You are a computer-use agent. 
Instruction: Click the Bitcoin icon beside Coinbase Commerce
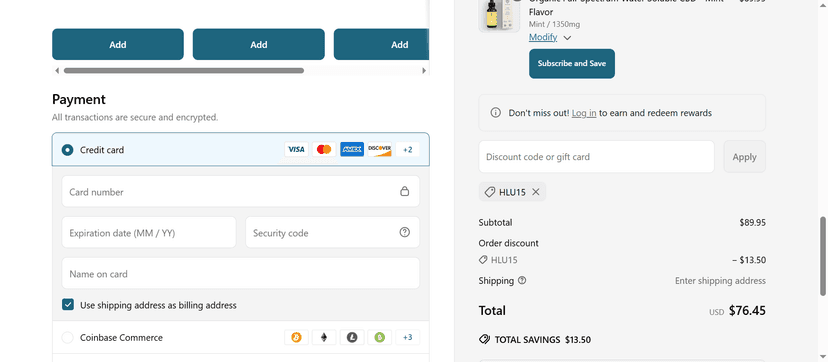coord(296,337)
